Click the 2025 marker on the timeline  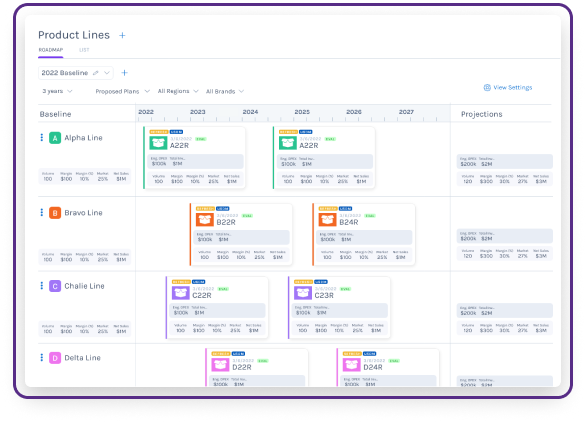302,112
